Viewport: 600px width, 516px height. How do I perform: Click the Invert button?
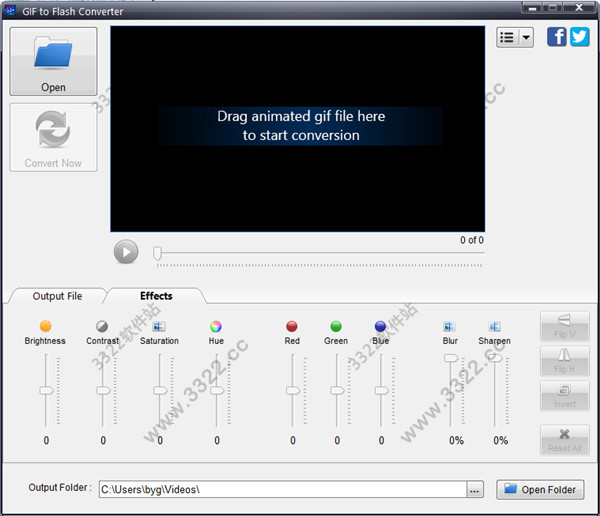pyautogui.click(x=564, y=396)
